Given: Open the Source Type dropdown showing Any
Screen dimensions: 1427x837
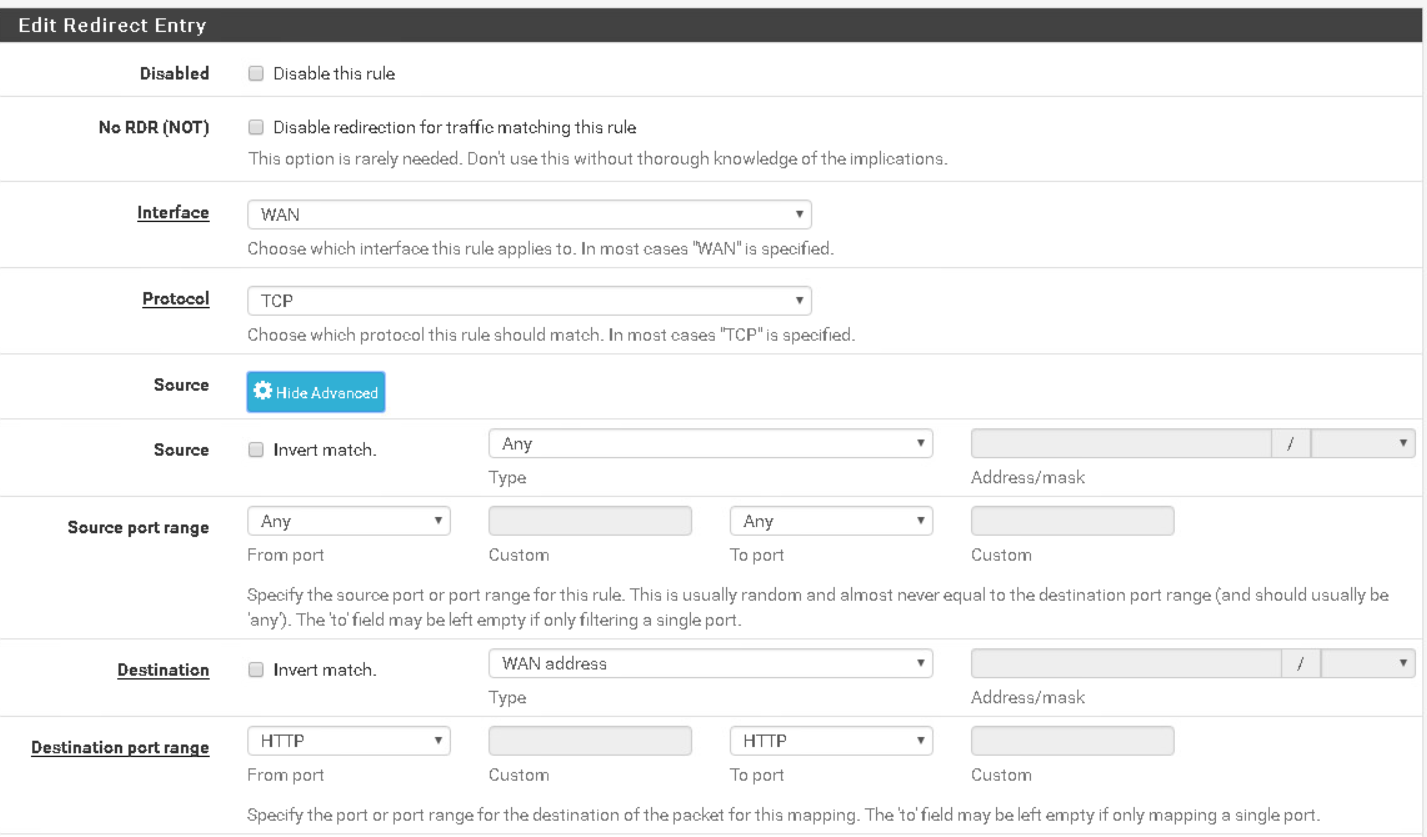Looking at the screenshot, I should [x=711, y=443].
